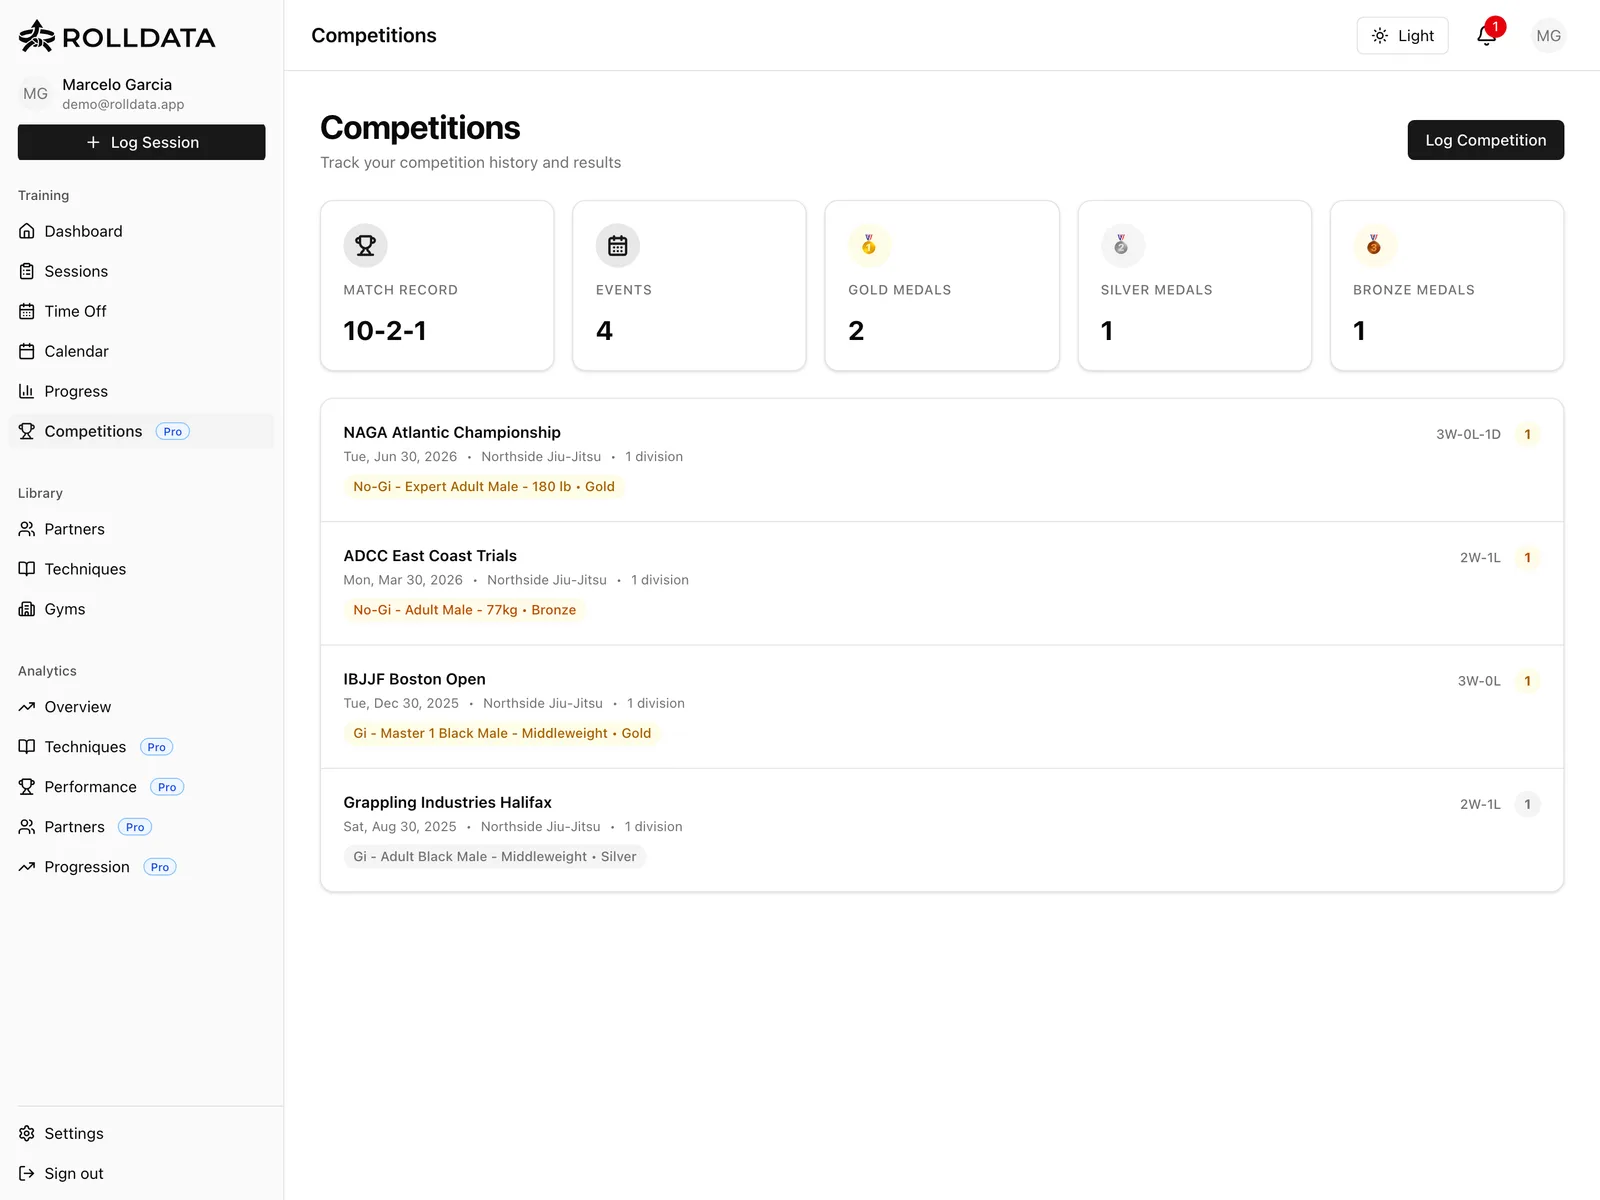Click the Settings gear icon

[27, 1133]
